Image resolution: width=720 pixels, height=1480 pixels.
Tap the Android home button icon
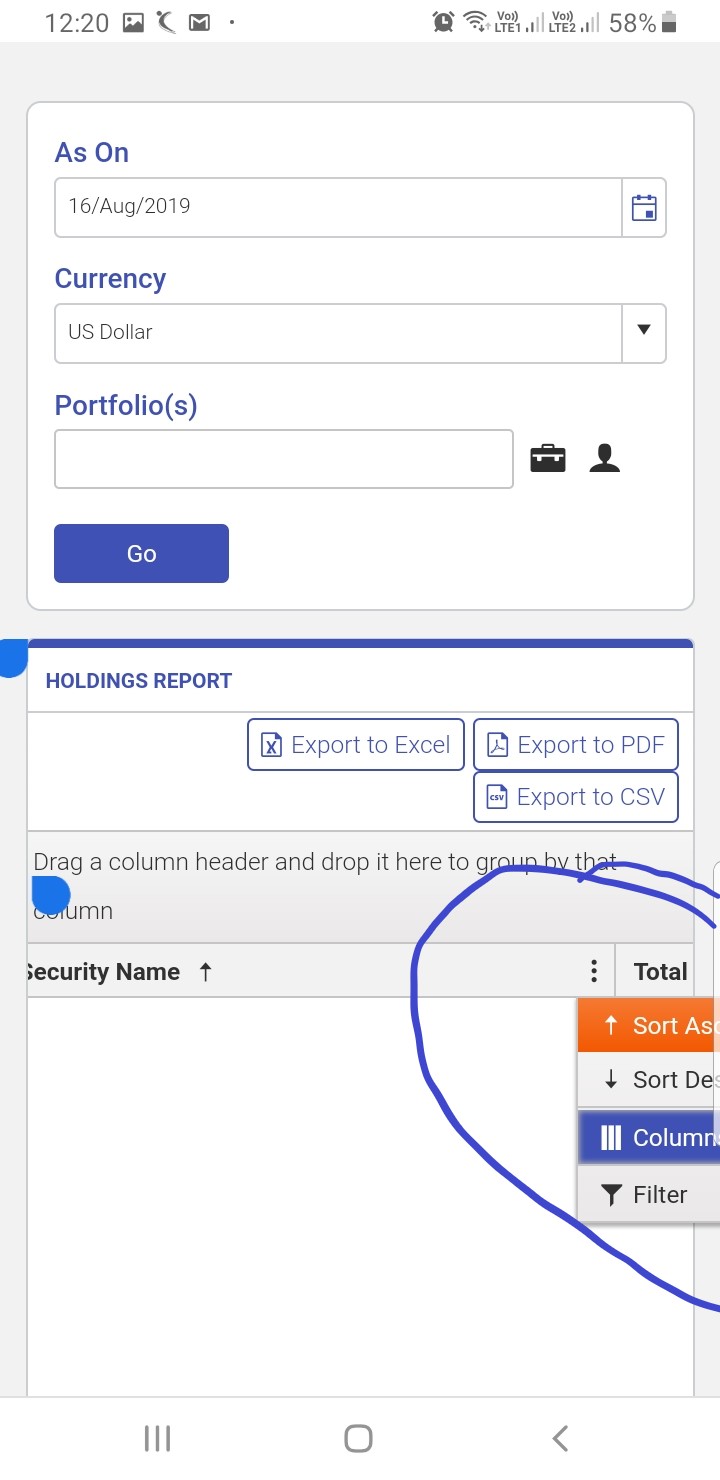pos(358,1438)
